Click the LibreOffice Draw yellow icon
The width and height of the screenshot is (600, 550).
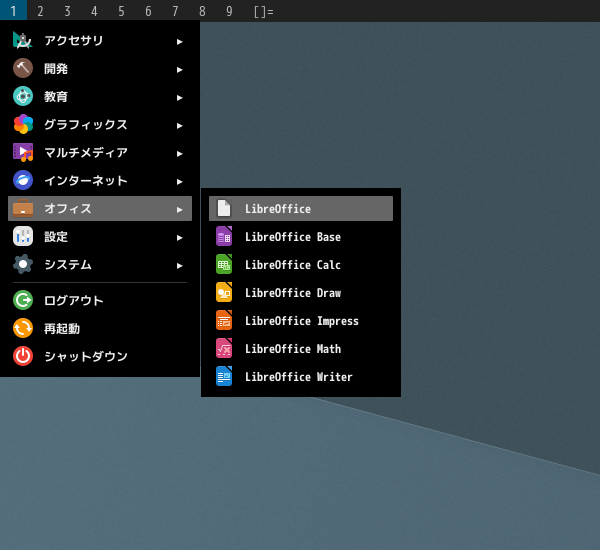[x=224, y=293]
